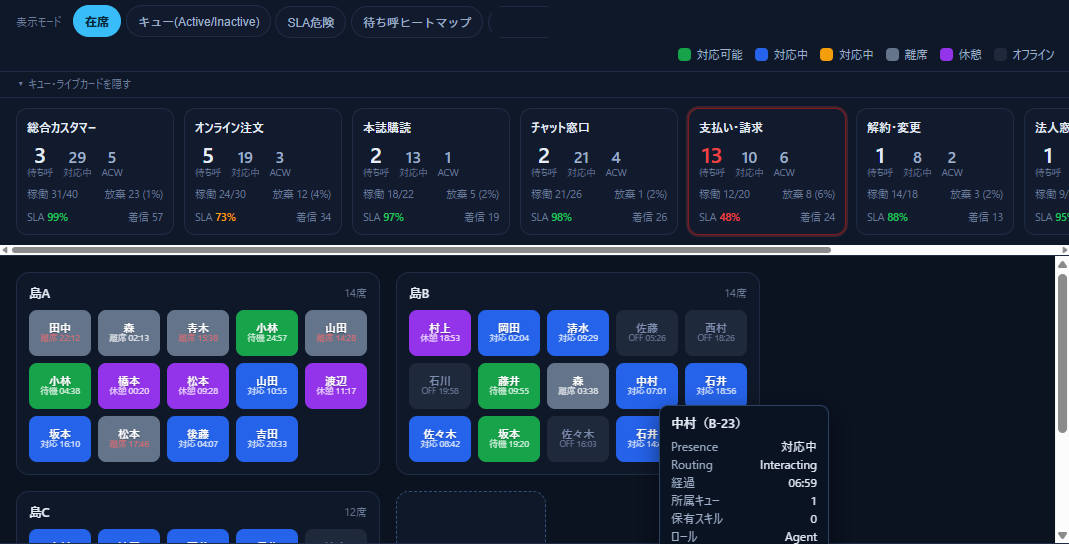This screenshot has width=1069, height=544.
Task: Click the Interacting routing value in tooltip
Action: pyautogui.click(x=788, y=465)
